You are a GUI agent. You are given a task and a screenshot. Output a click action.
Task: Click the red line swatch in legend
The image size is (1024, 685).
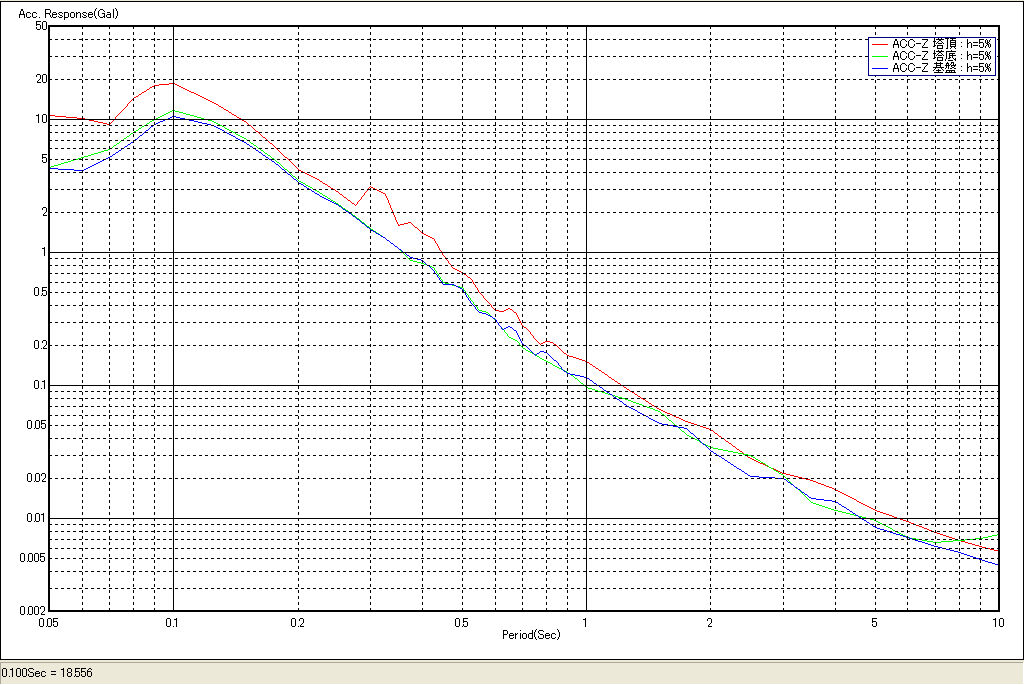coord(879,44)
